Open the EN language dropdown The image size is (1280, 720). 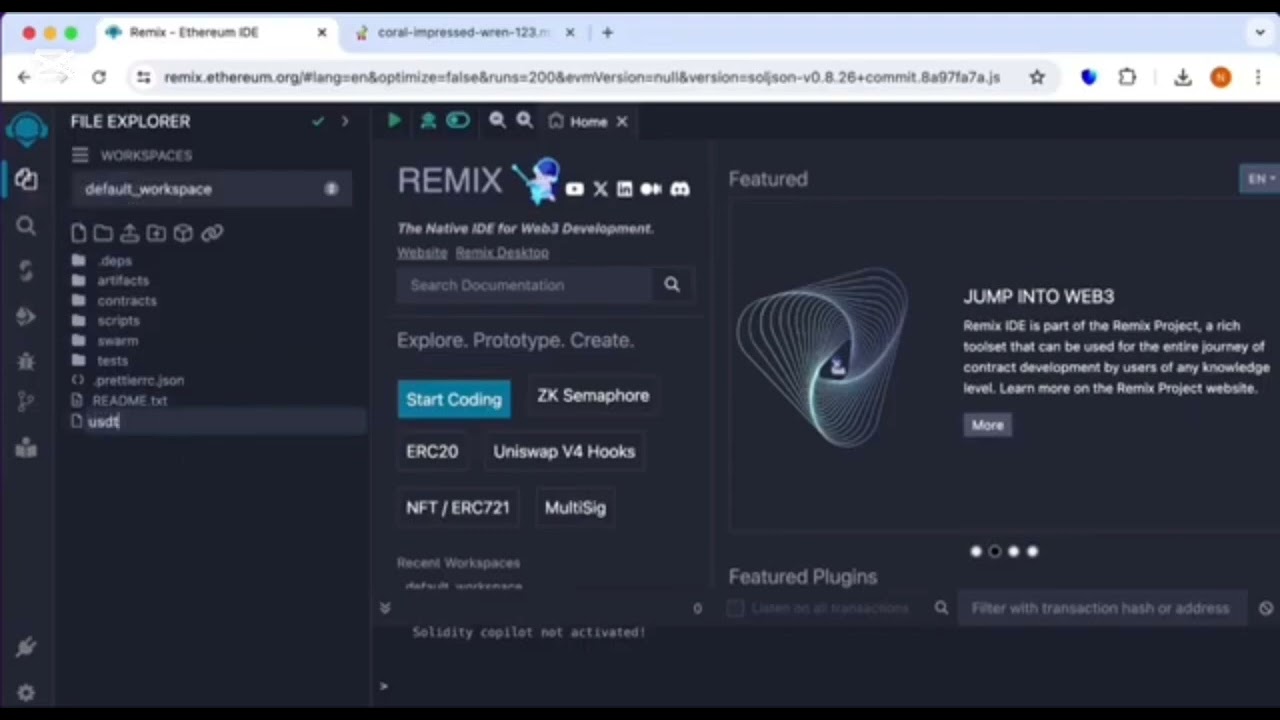click(1260, 179)
